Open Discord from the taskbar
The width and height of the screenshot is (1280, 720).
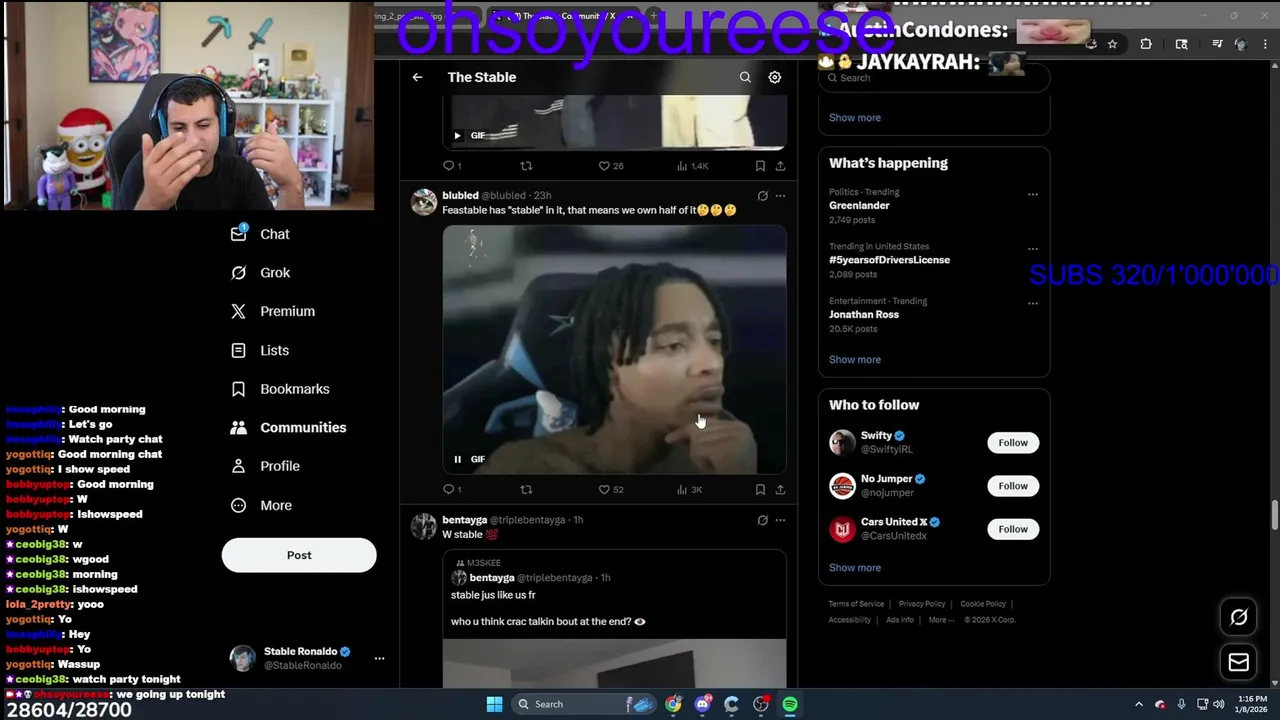click(703, 704)
